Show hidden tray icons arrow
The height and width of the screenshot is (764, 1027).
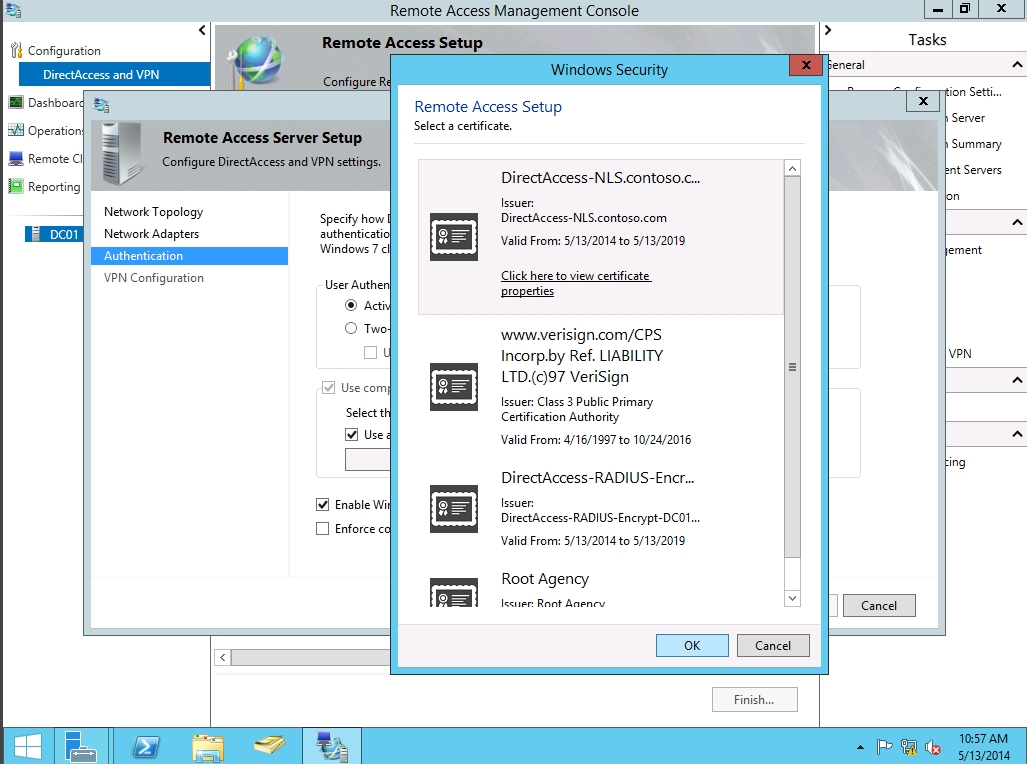[x=860, y=747]
